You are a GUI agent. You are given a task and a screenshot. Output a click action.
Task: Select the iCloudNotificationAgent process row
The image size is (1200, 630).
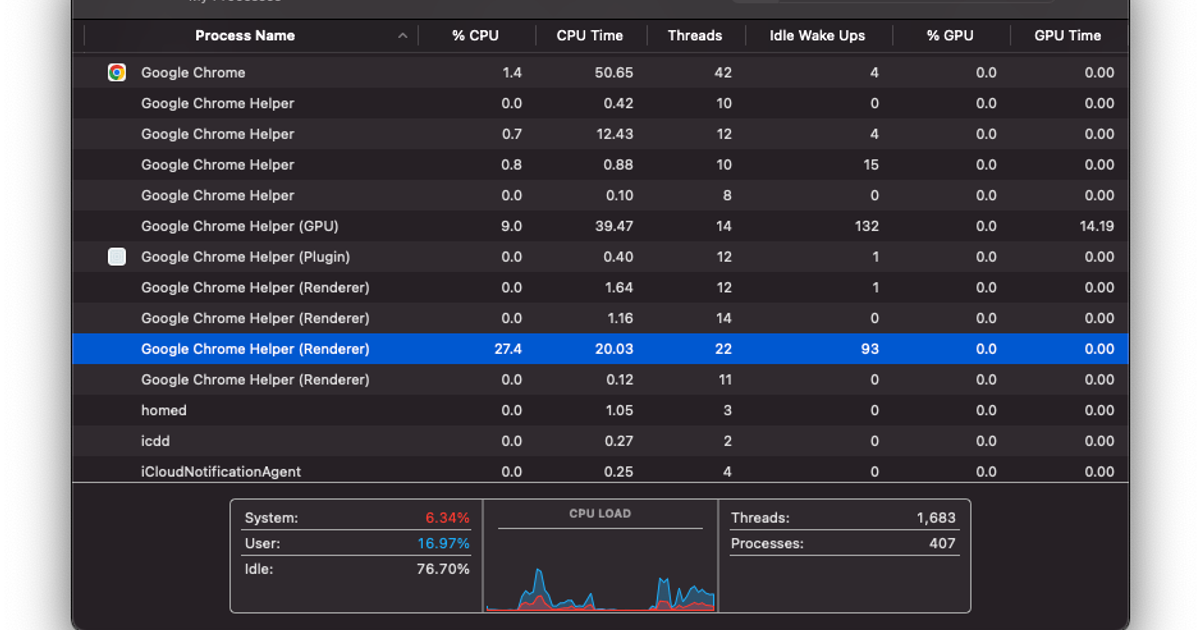(x=300, y=471)
